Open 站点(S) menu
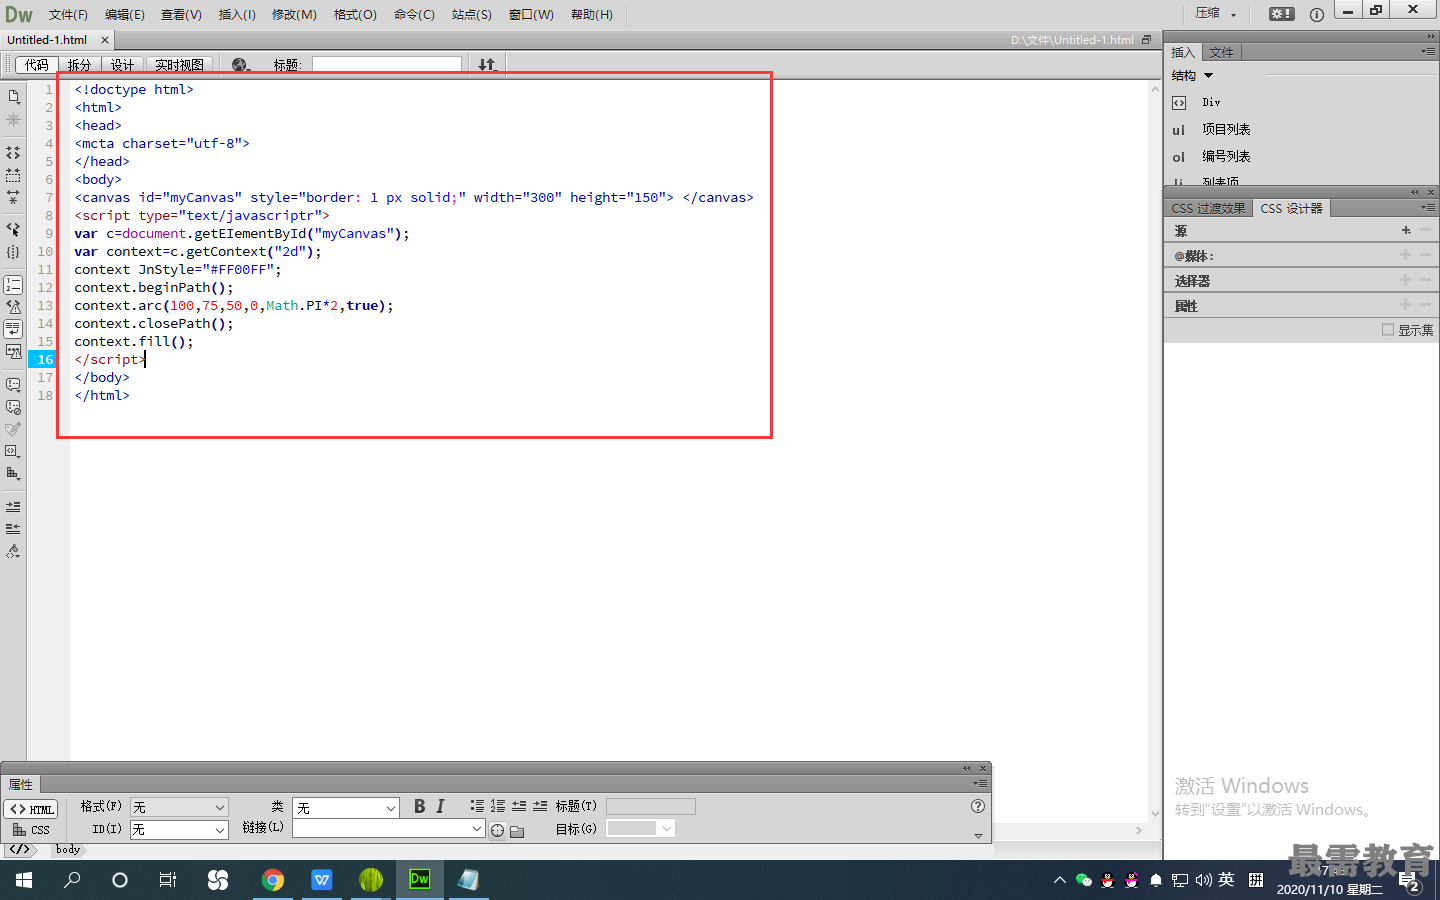 [471, 15]
